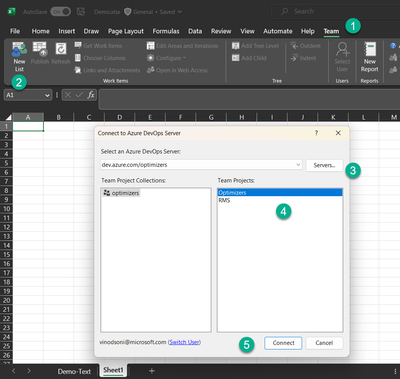This screenshot has height=379, width=400.
Task: Select the optimizers project collection
Action: [x=121, y=193]
